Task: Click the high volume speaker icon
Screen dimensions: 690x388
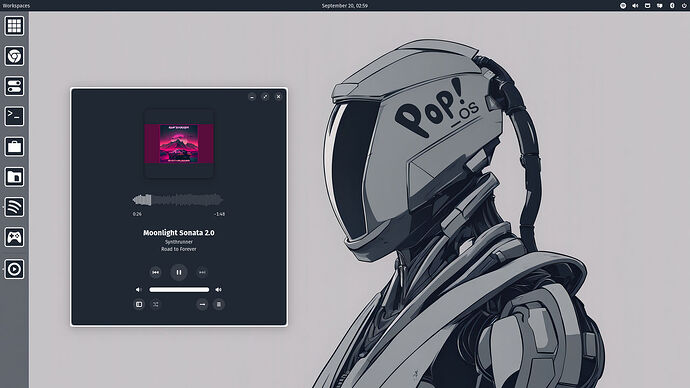Action: click(219, 289)
